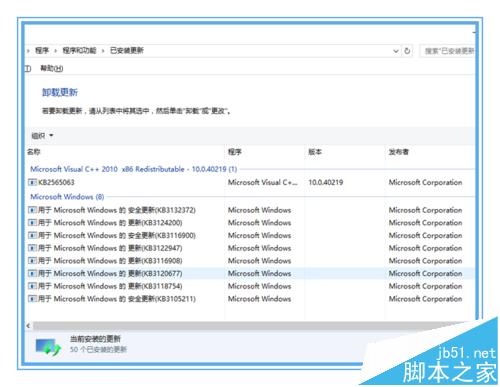Click Microsoft Visual C+... program cell

click(263, 182)
